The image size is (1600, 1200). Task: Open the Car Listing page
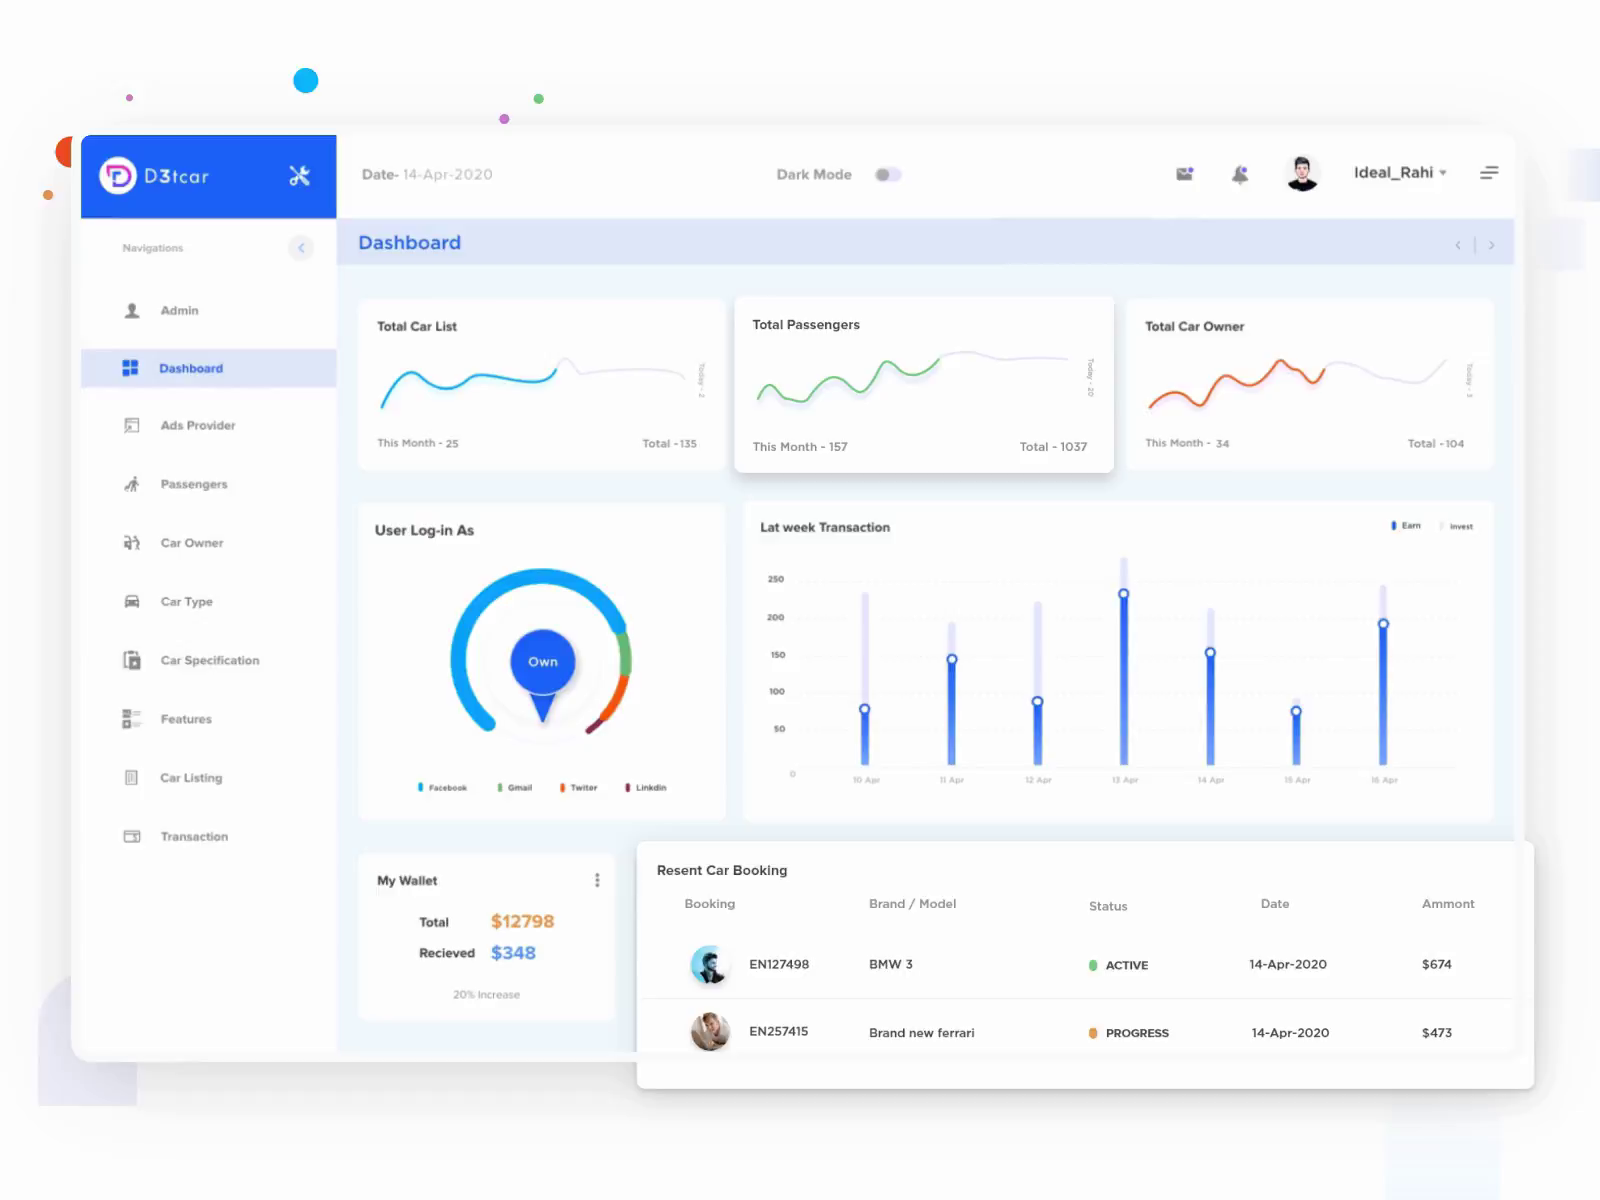[x=190, y=777]
